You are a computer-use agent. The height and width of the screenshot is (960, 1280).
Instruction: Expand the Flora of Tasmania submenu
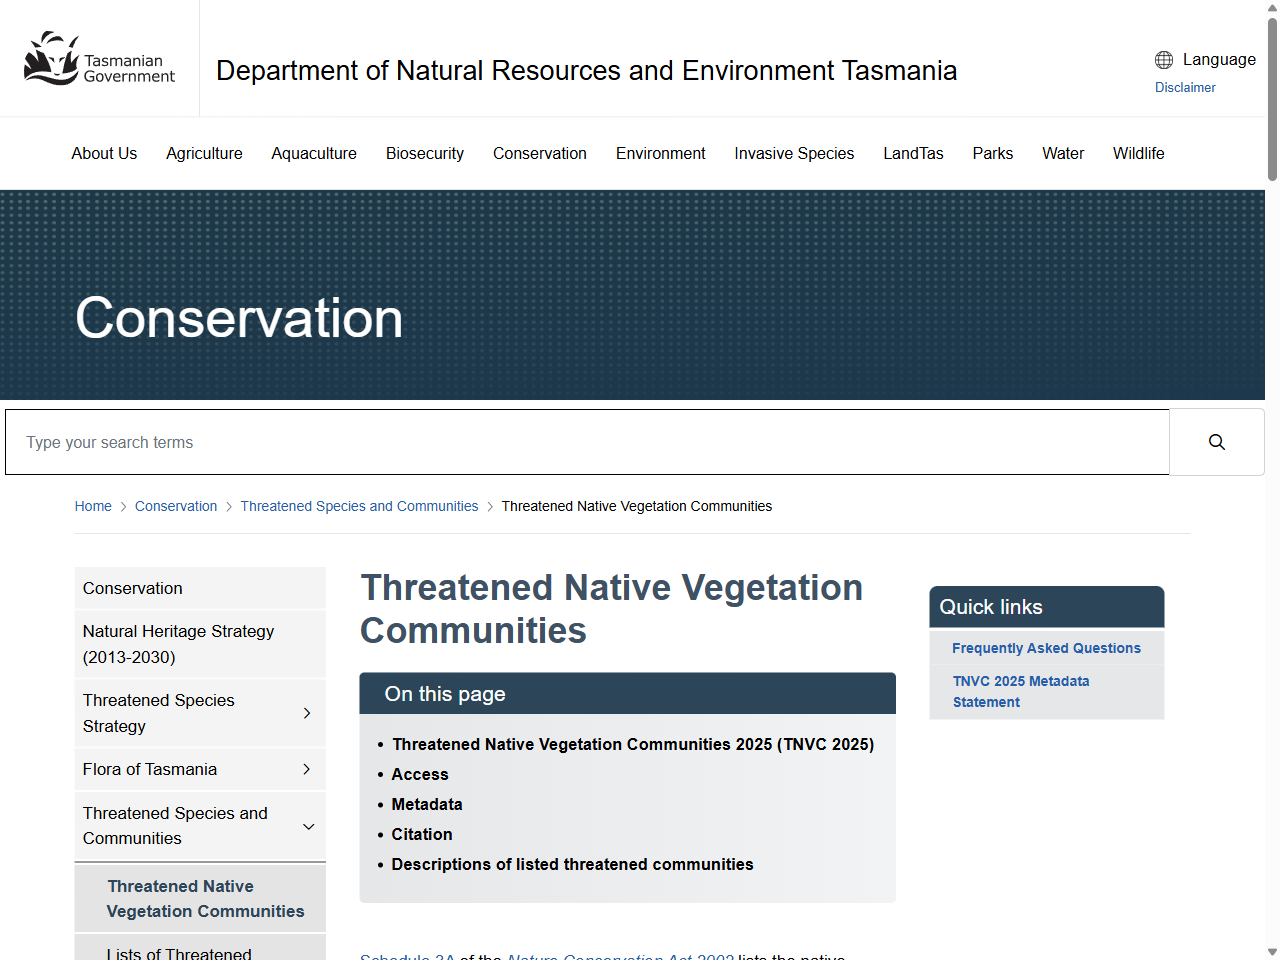pyautogui.click(x=307, y=769)
